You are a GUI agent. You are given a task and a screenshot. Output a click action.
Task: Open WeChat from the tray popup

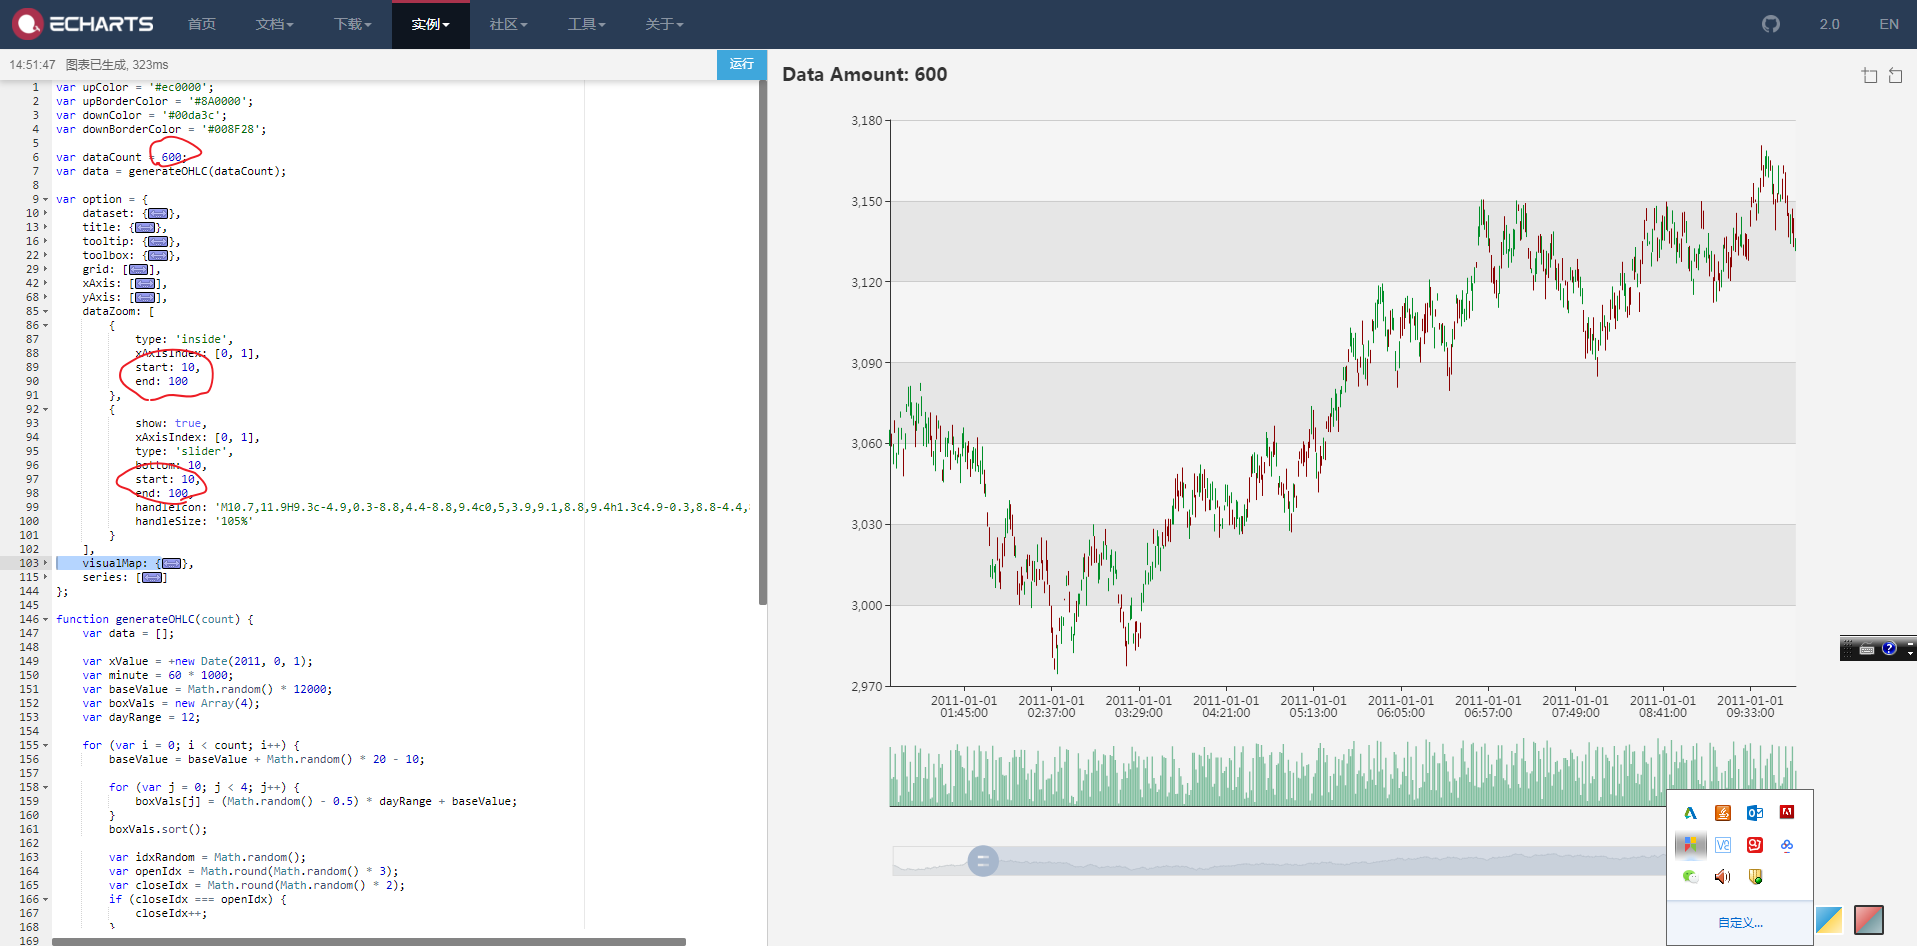(x=1690, y=877)
